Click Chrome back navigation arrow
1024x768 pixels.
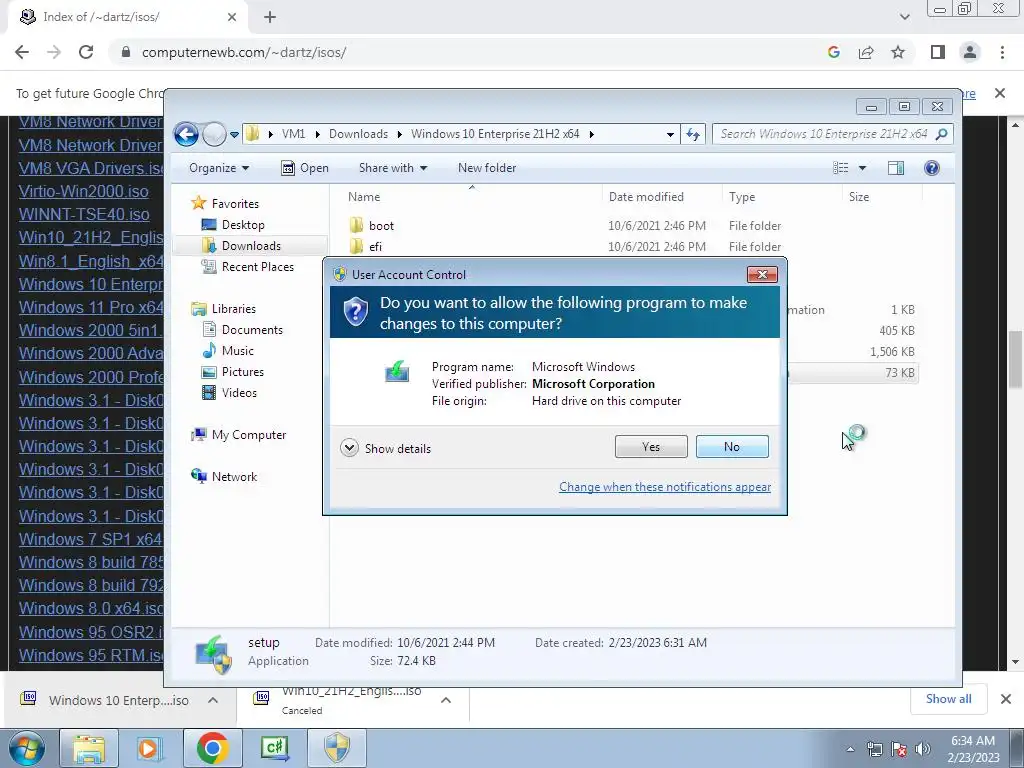(x=22, y=52)
